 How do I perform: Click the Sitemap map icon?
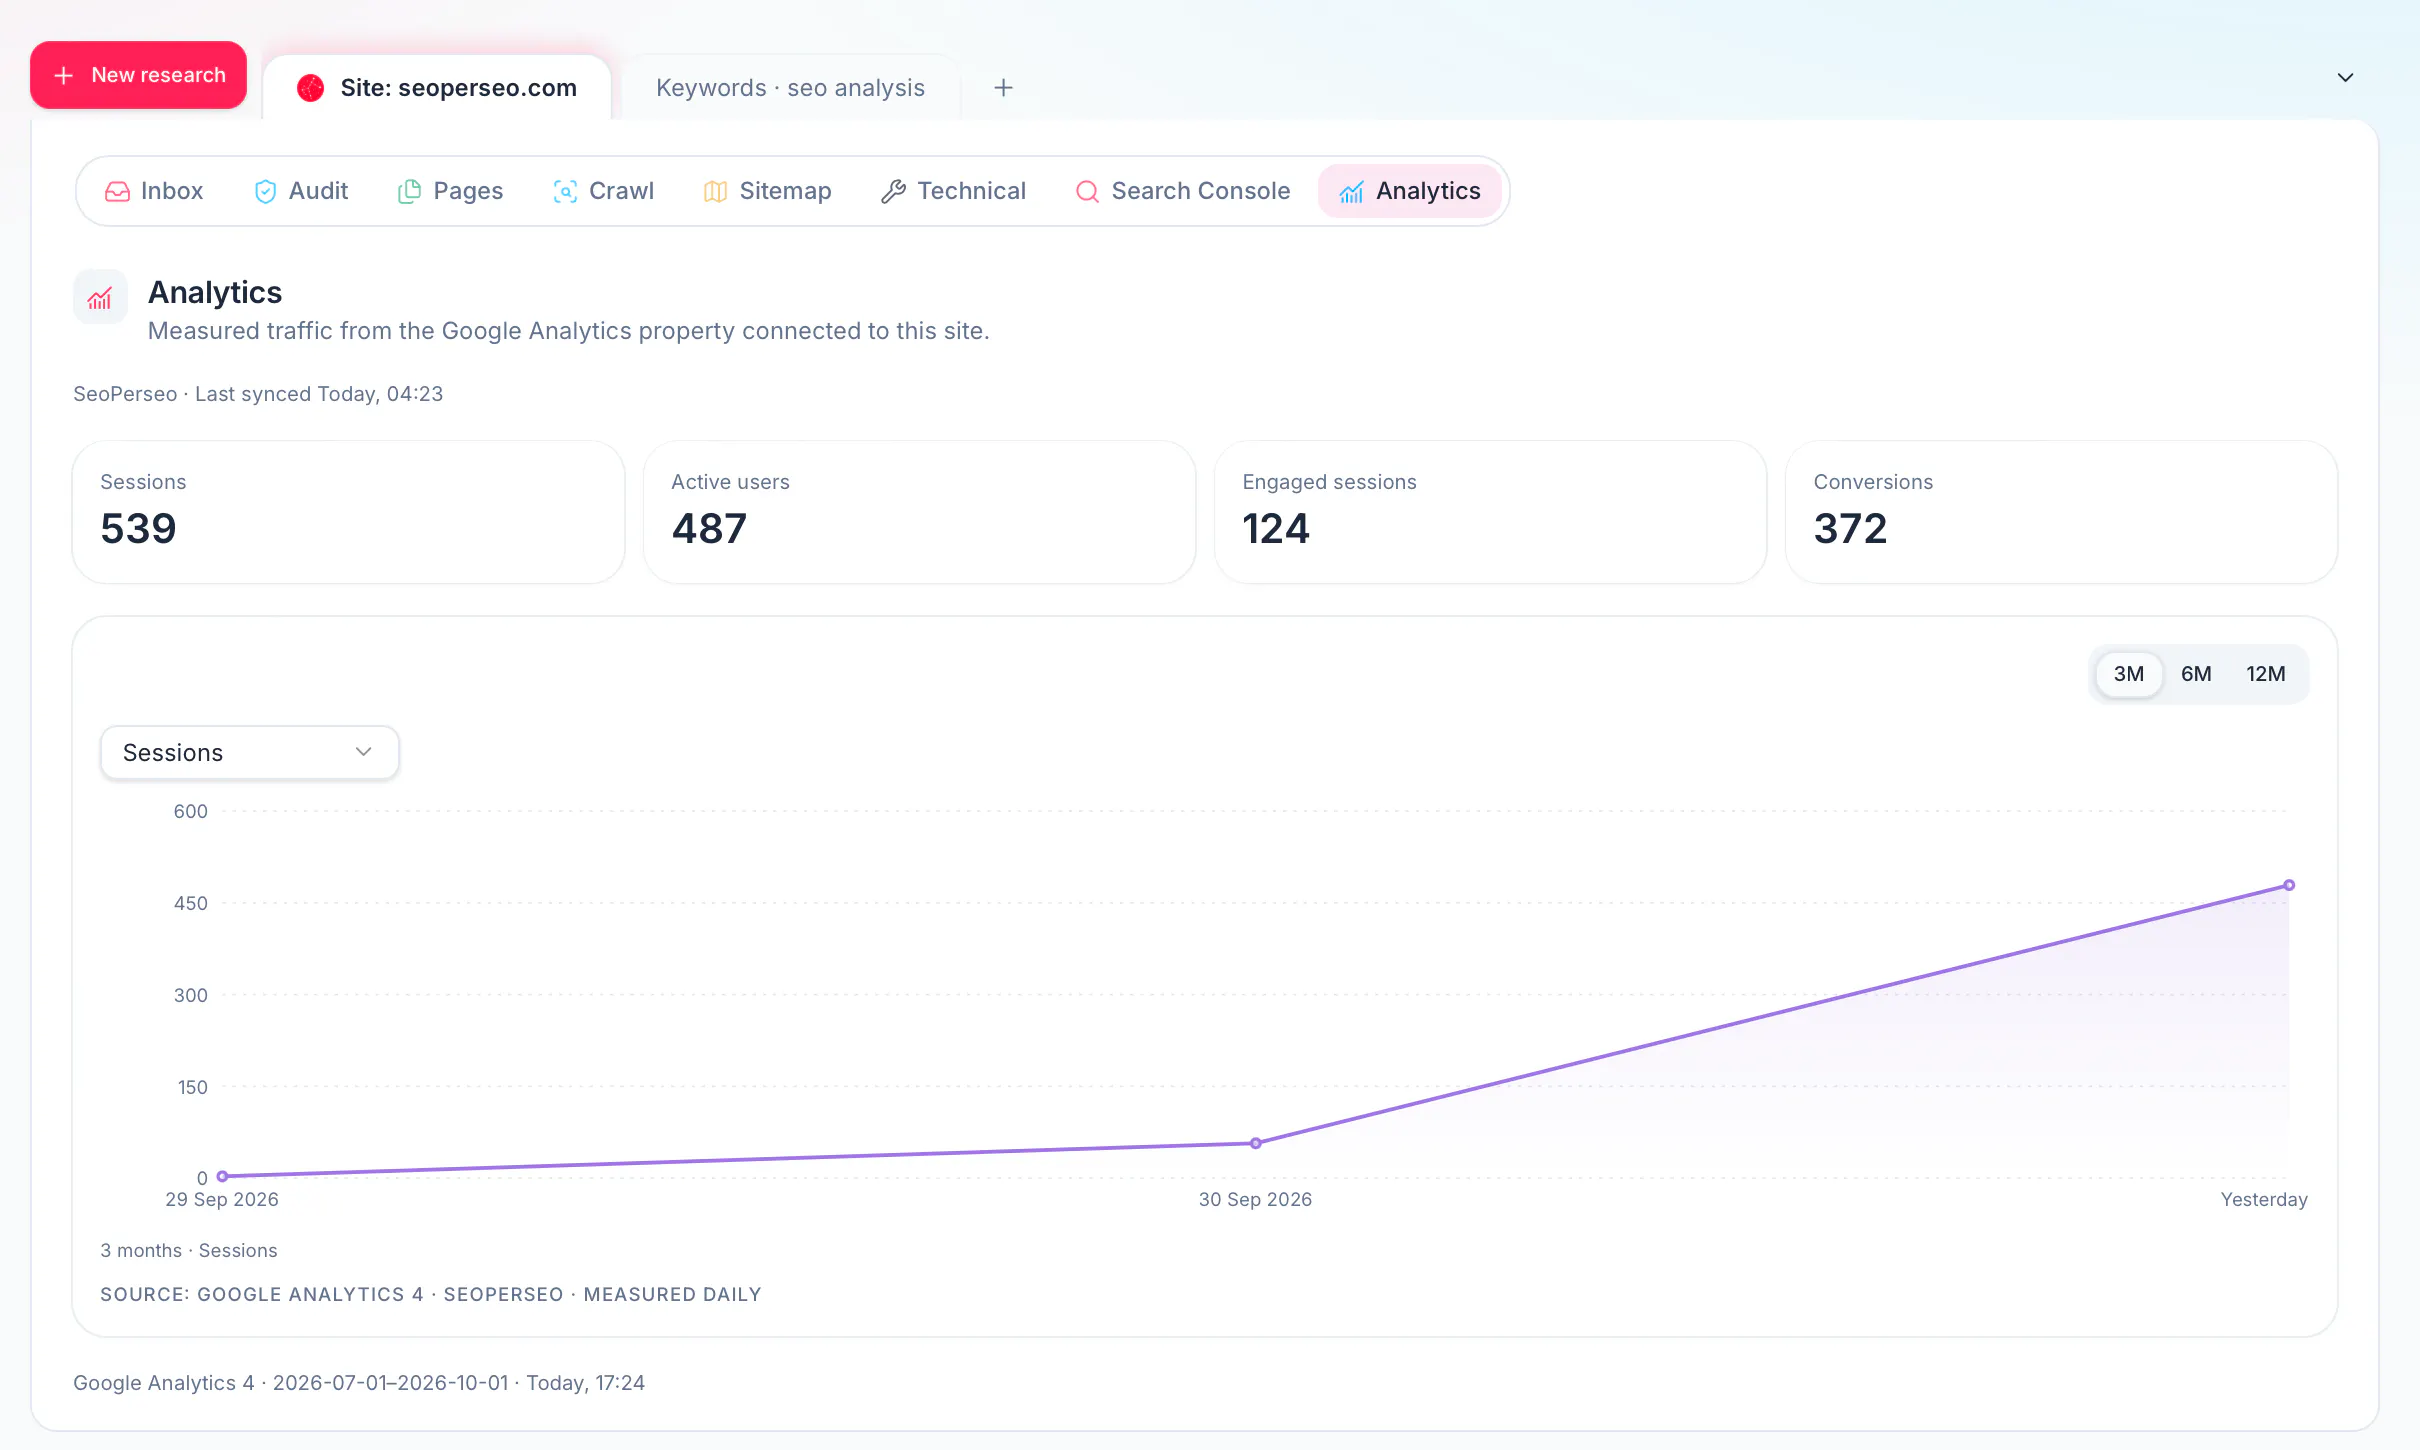[715, 191]
